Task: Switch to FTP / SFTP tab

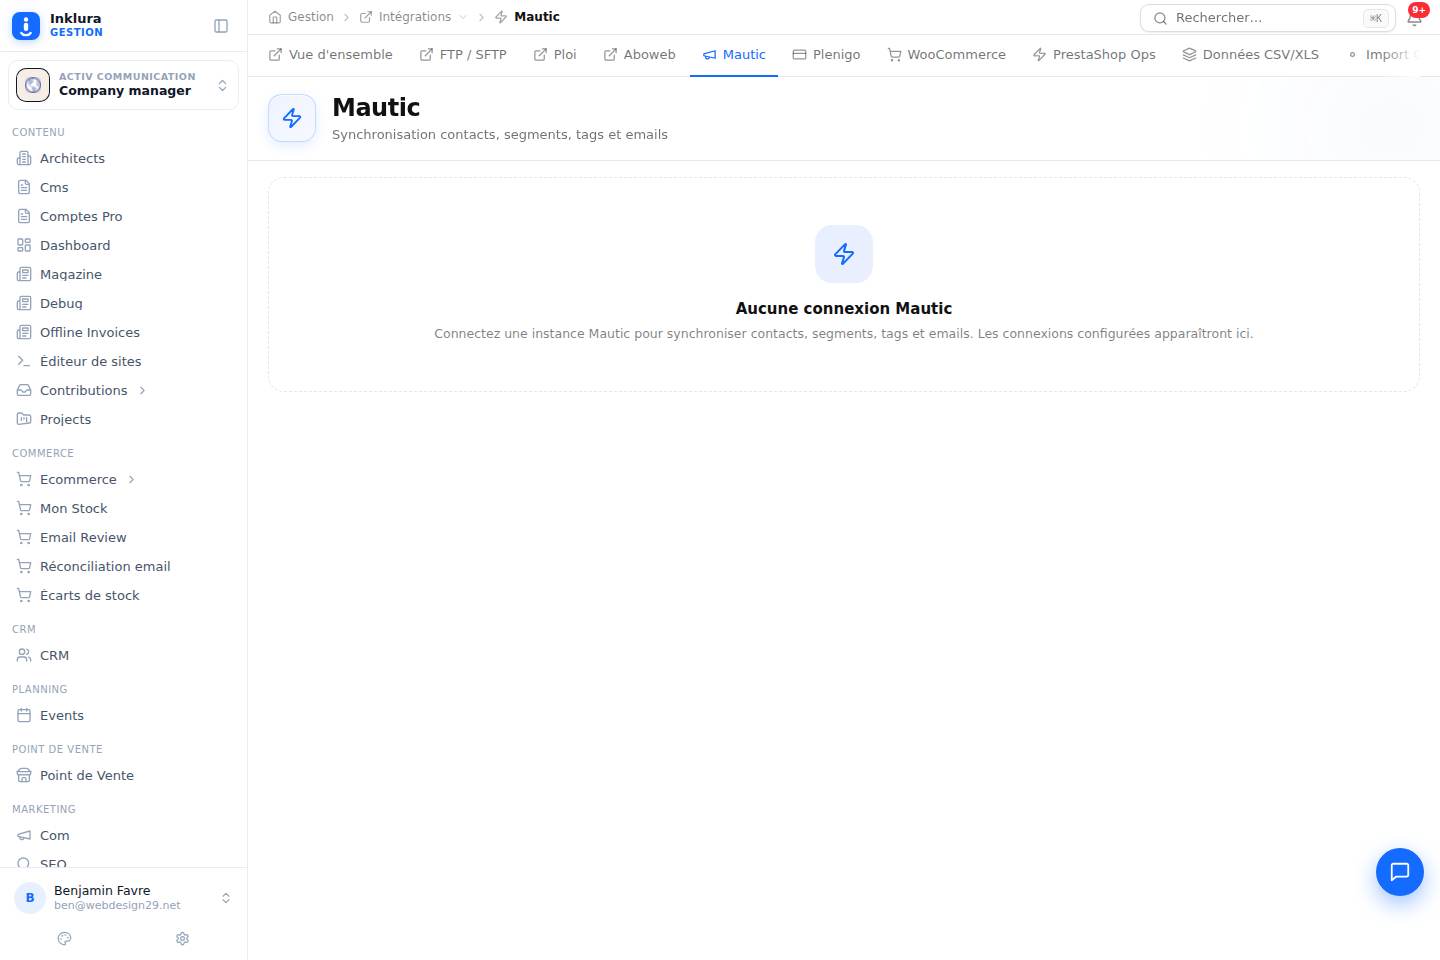Action: (463, 55)
